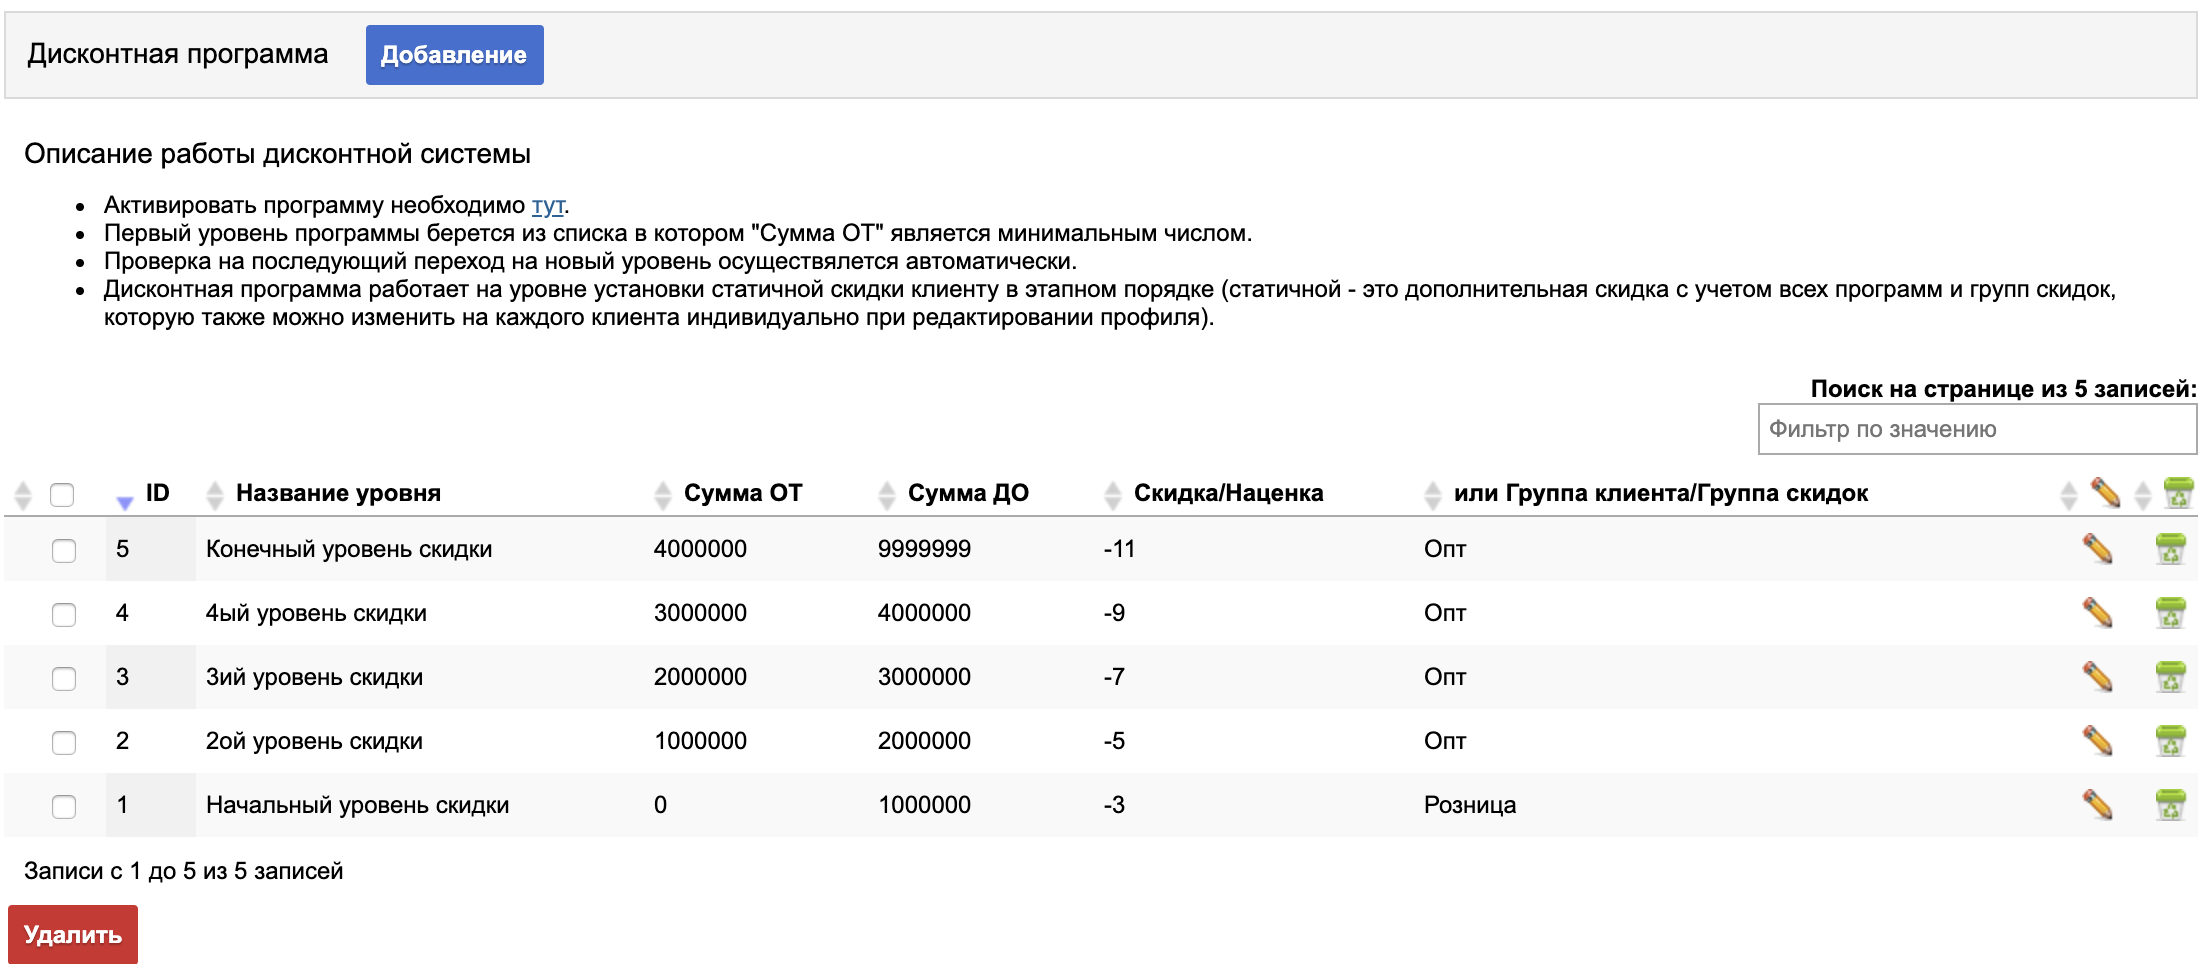The width and height of the screenshot is (2199, 964).
Task: Toggle the select-all checkbox in table header
Action: (62, 494)
